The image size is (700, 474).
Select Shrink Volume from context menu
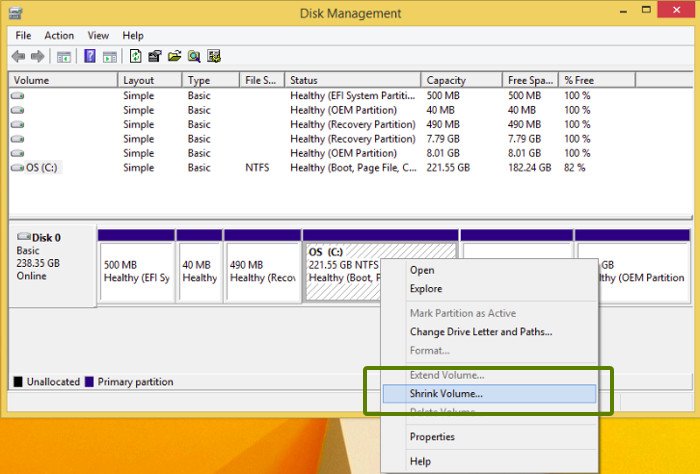[x=446, y=394]
